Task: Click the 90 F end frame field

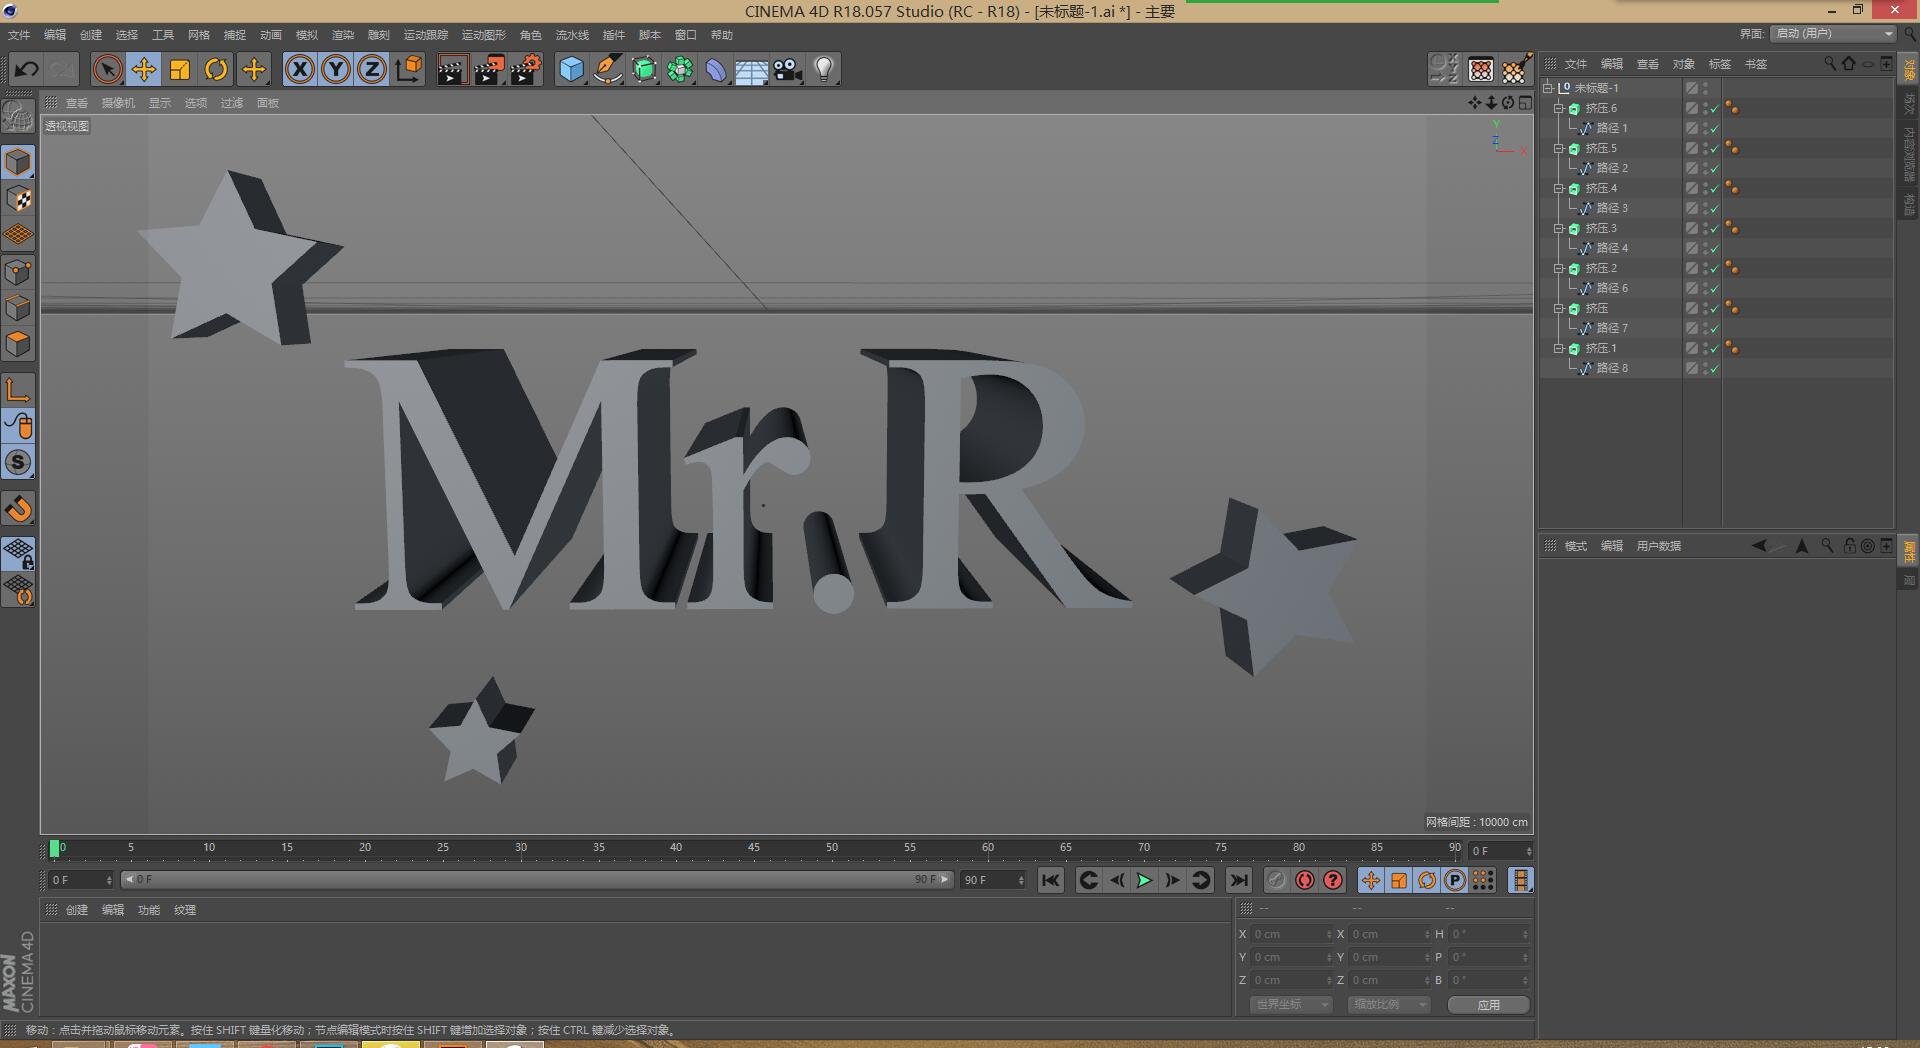Action: (x=993, y=880)
